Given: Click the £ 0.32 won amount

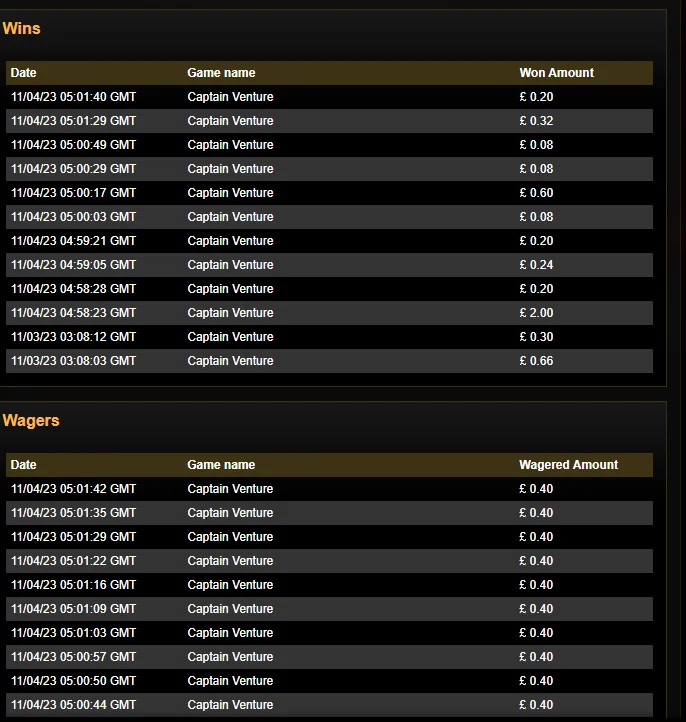Looking at the screenshot, I should (536, 121).
